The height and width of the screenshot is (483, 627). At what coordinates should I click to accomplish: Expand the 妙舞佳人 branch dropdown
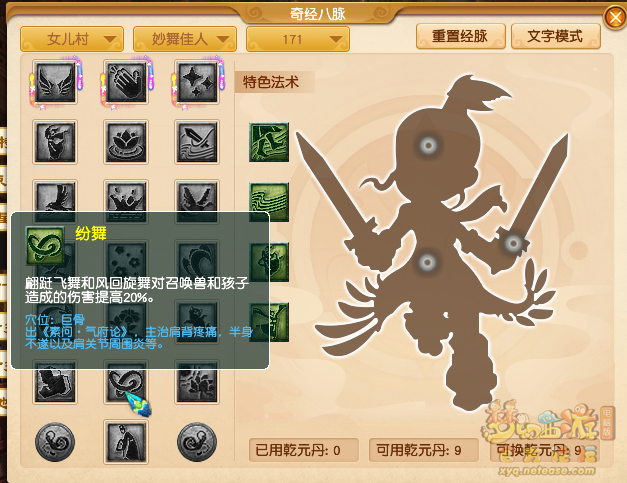(185, 39)
